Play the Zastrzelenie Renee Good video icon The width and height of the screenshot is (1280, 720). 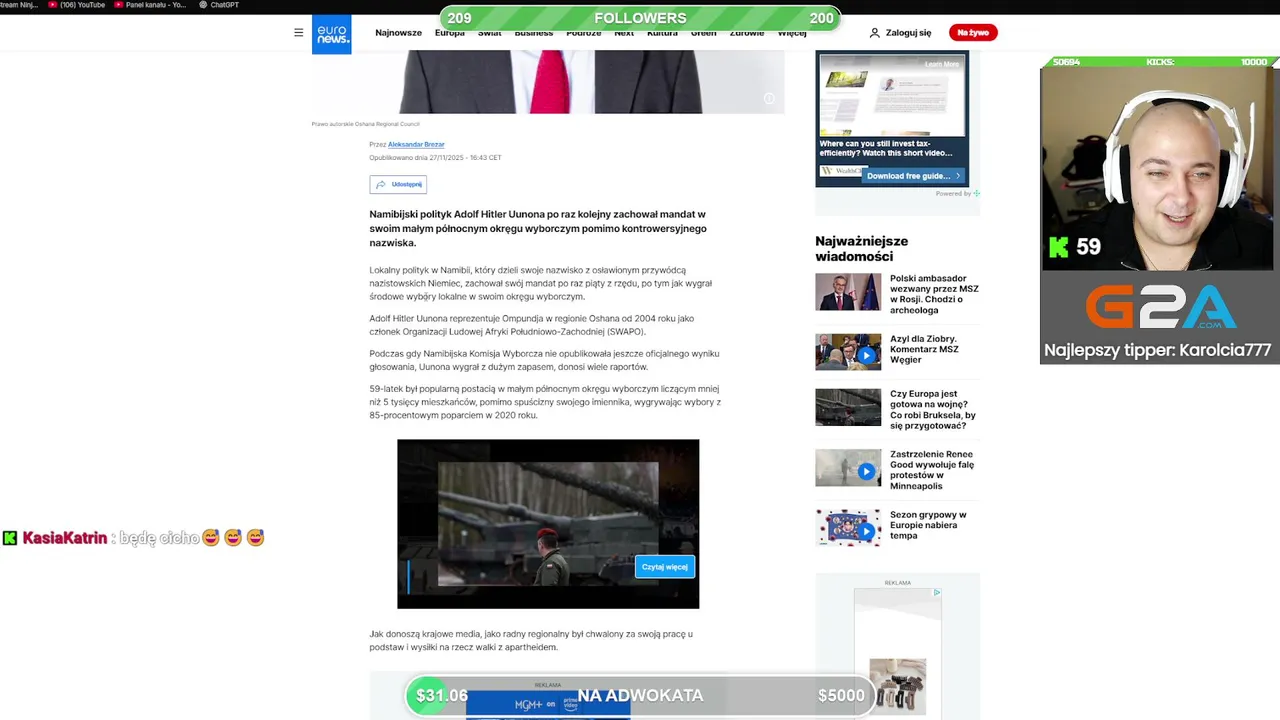tap(866, 471)
